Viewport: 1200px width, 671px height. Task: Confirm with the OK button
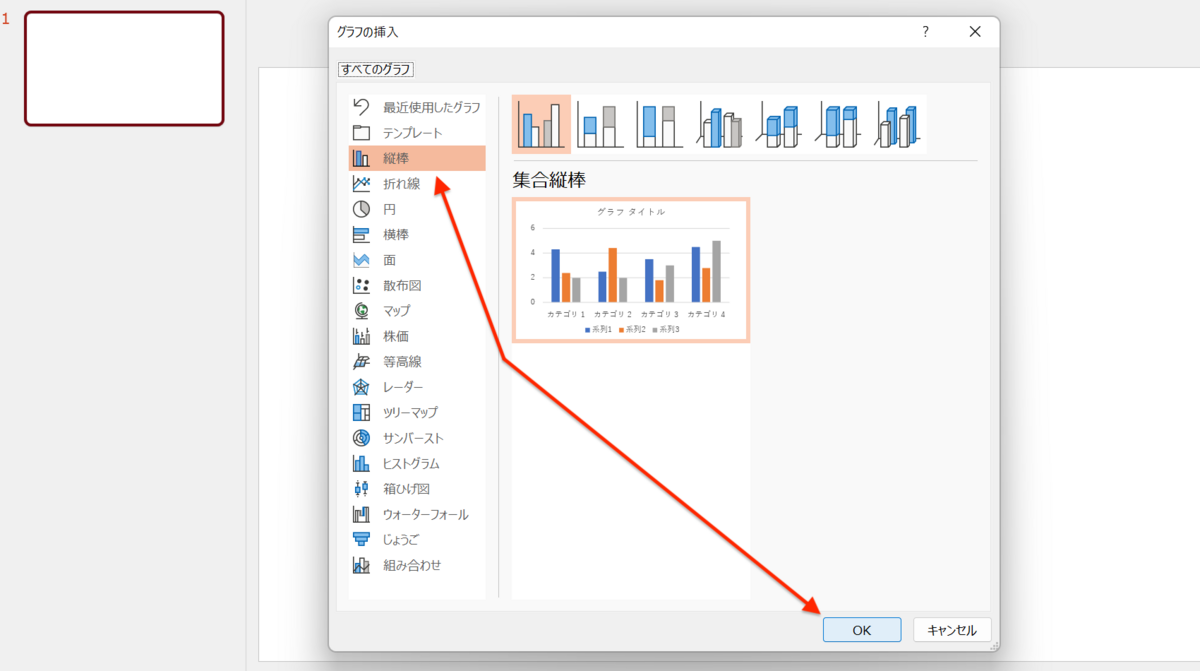[862, 630]
